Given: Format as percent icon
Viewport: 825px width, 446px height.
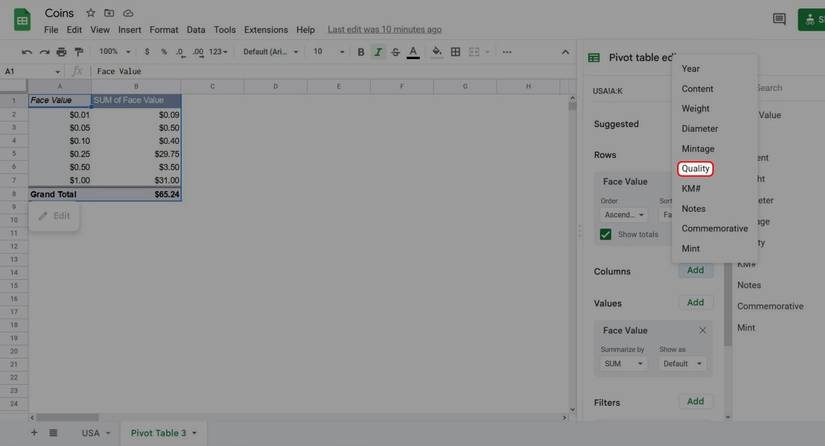Looking at the screenshot, I should point(164,52).
